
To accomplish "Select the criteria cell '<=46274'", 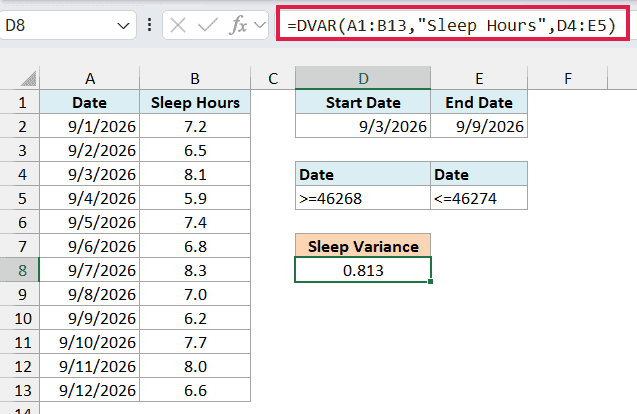I will click(x=479, y=198).
